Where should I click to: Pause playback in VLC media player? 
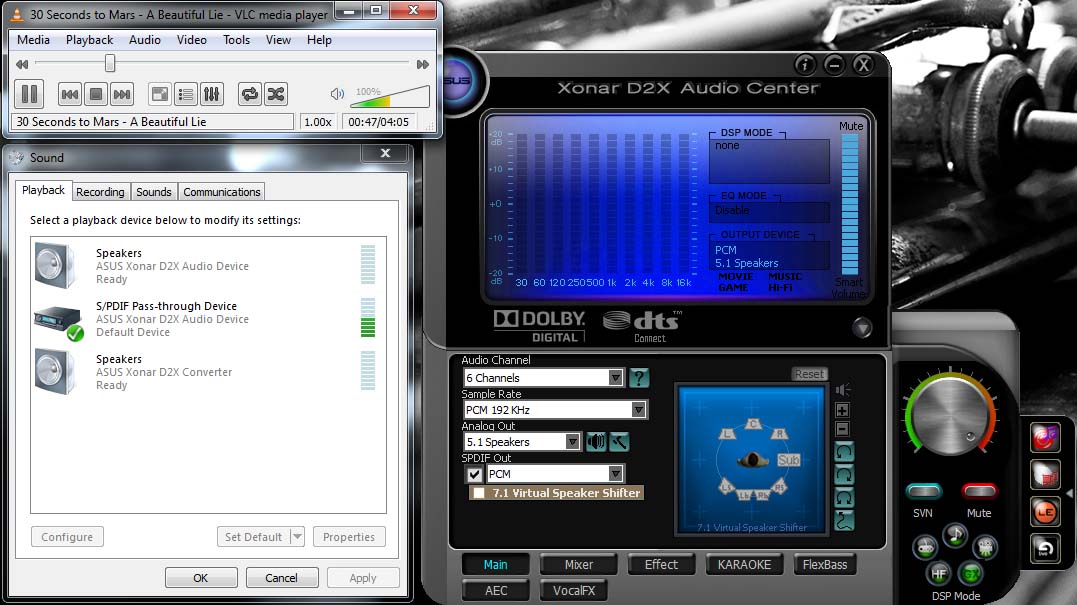tap(30, 94)
